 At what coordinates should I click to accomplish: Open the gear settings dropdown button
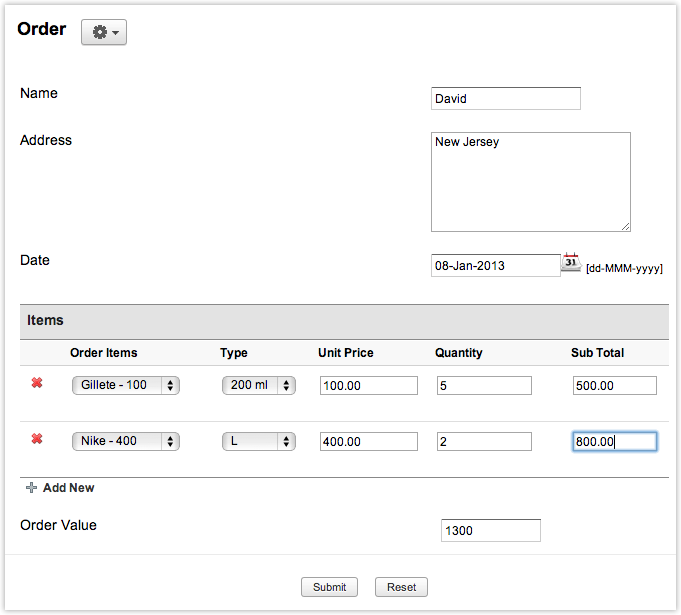pyautogui.click(x=103, y=32)
